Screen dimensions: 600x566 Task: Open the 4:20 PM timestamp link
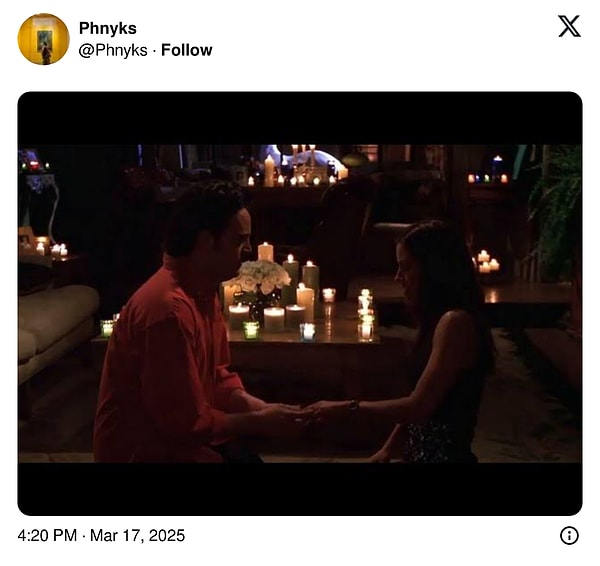pyautogui.click(x=47, y=535)
